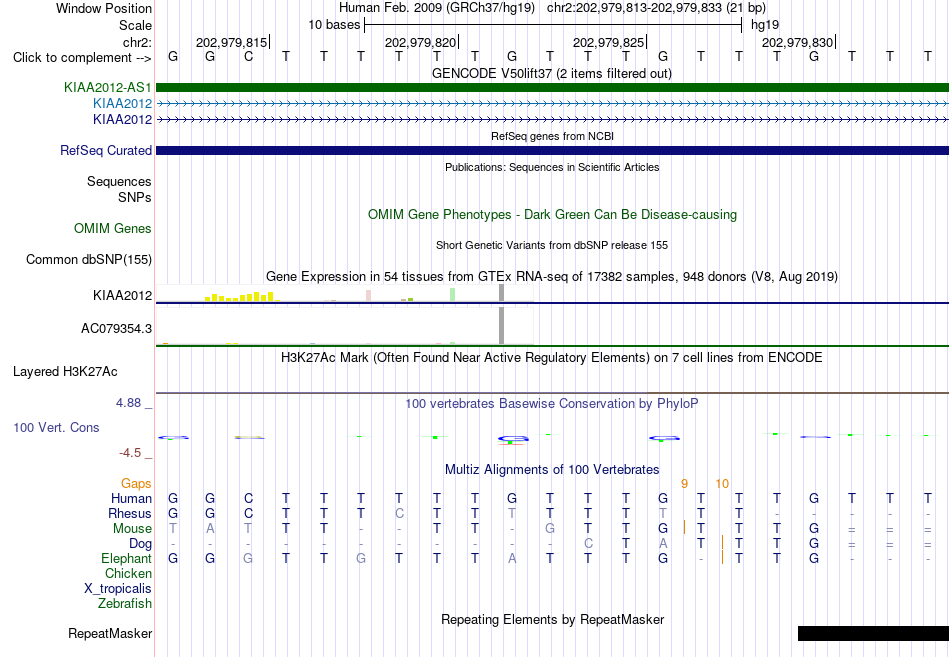Click the Chicken alignment row label

(x=128, y=573)
